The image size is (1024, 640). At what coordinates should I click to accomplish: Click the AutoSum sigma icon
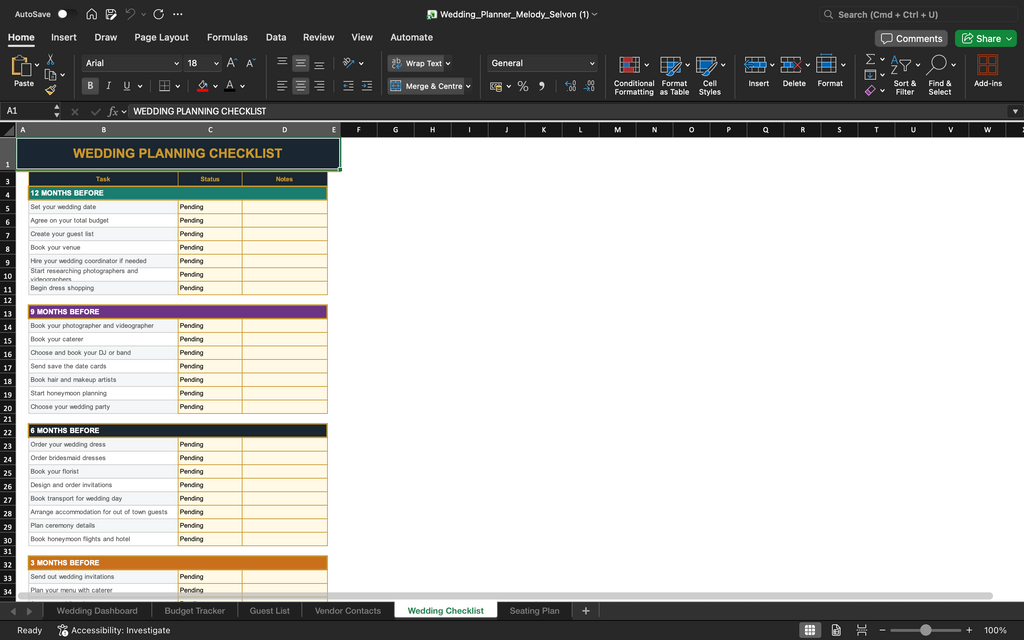point(870,59)
